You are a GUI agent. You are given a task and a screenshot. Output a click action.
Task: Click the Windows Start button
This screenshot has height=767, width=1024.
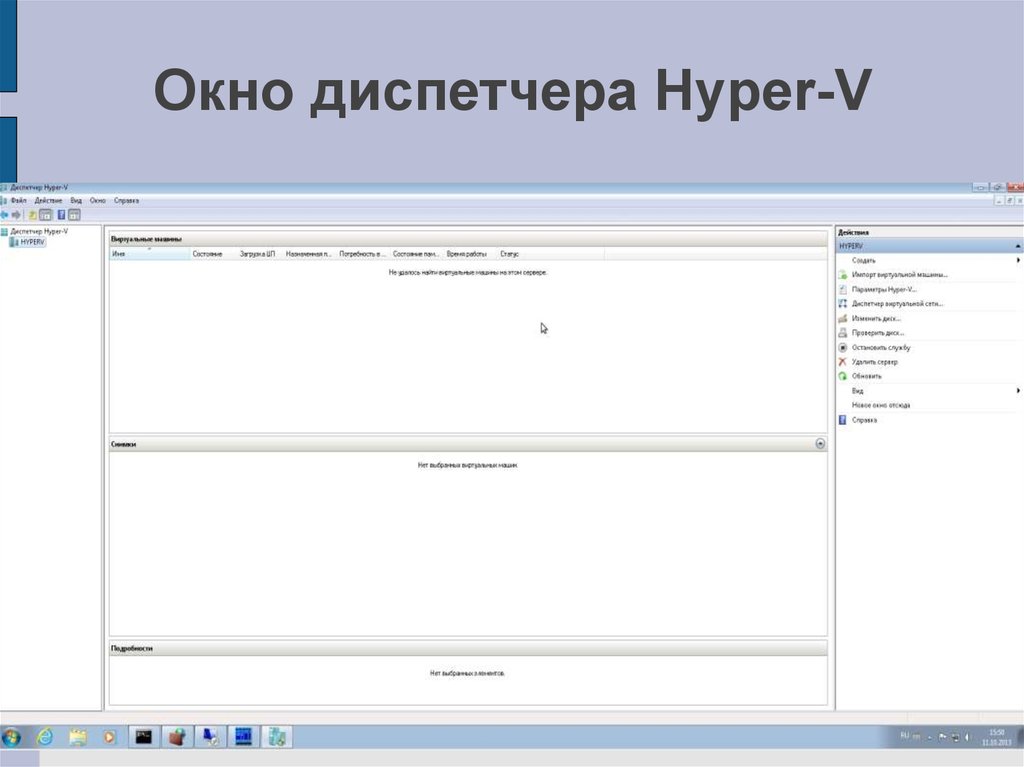tap(12, 737)
